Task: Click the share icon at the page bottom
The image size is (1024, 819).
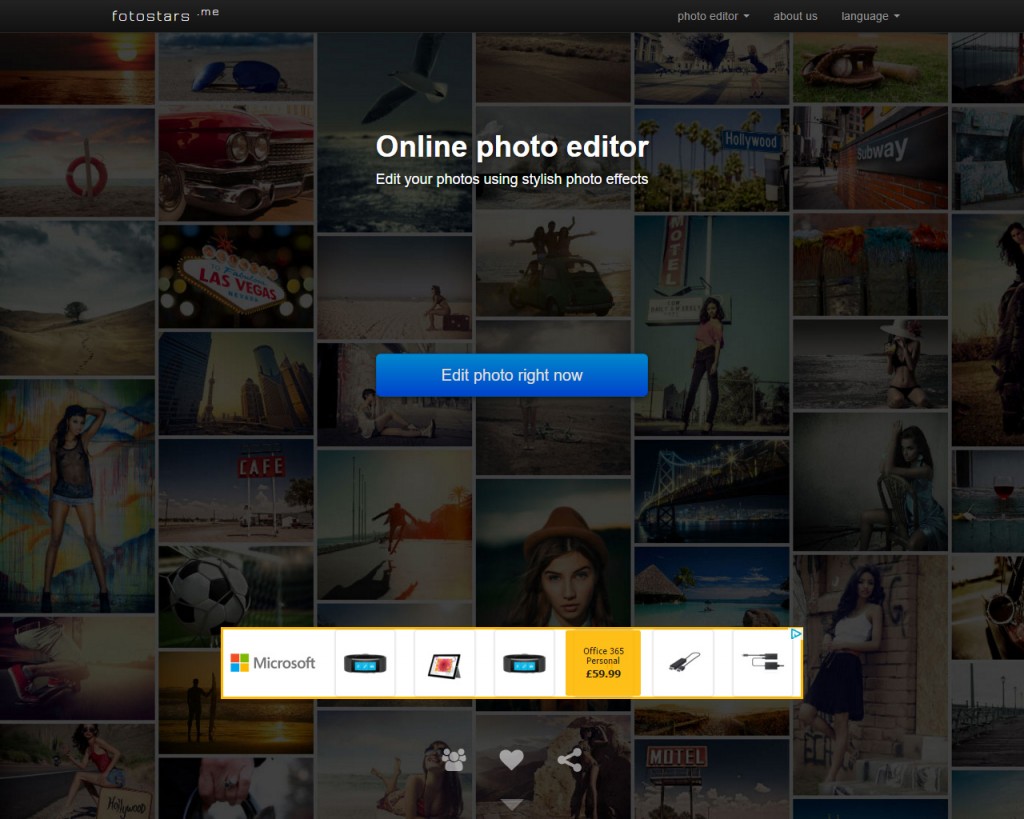Action: coord(568,760)
